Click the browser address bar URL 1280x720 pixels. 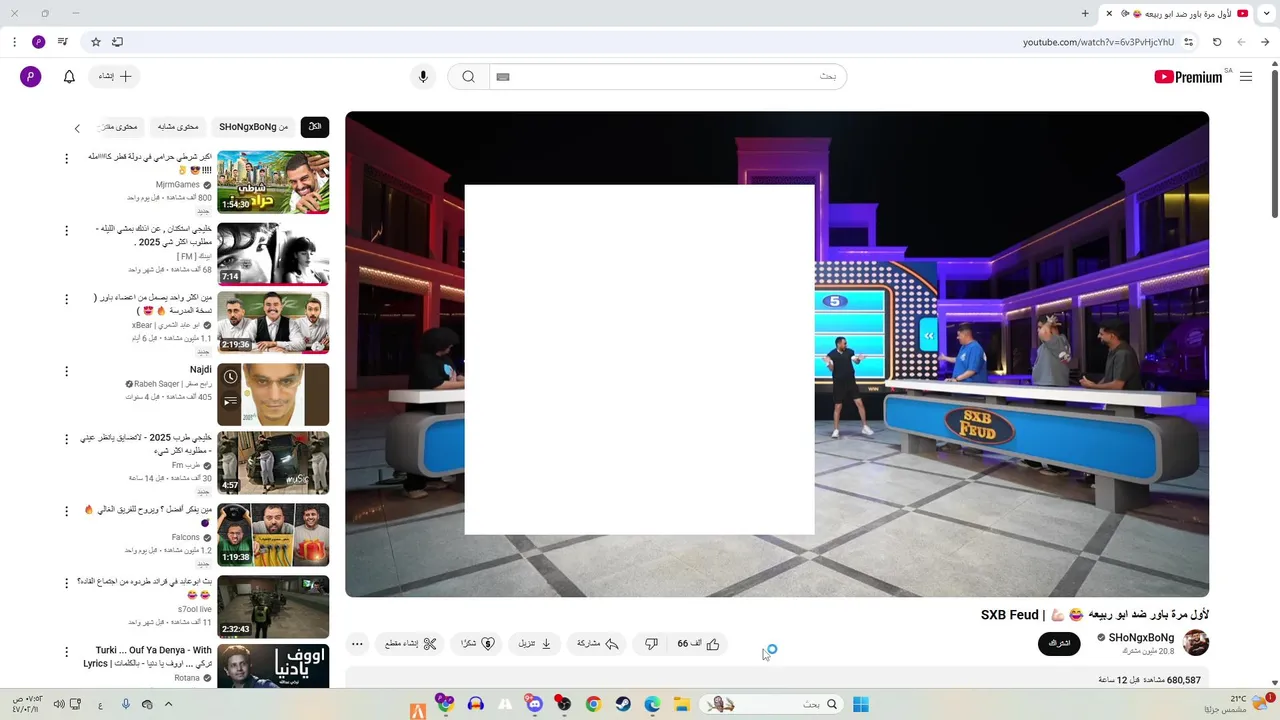pos(1098,42)
